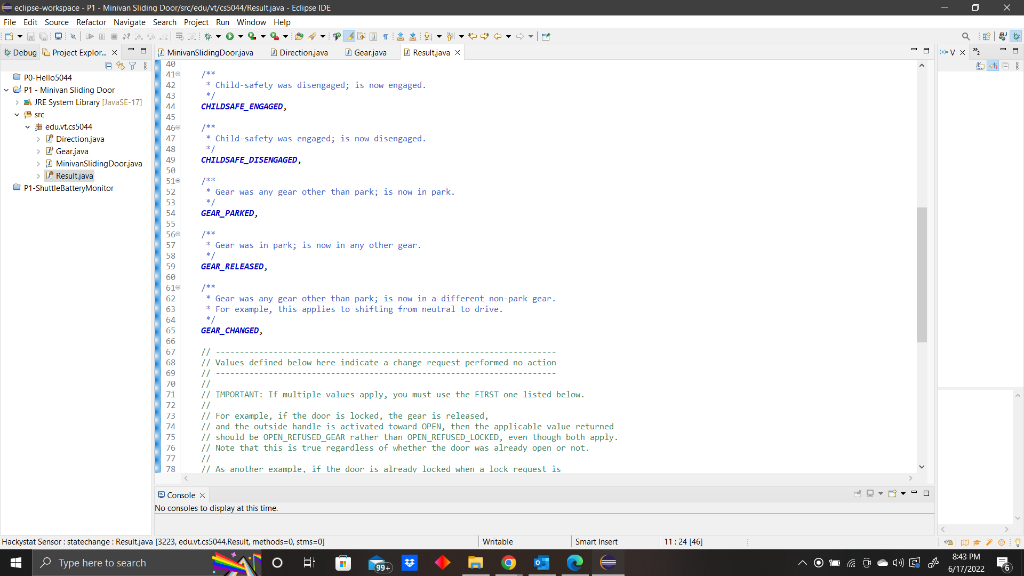The height and width of the screenshot is (576, 1024).
Task: Enable Link with Editor in Project Explorer
Action: 121,64
